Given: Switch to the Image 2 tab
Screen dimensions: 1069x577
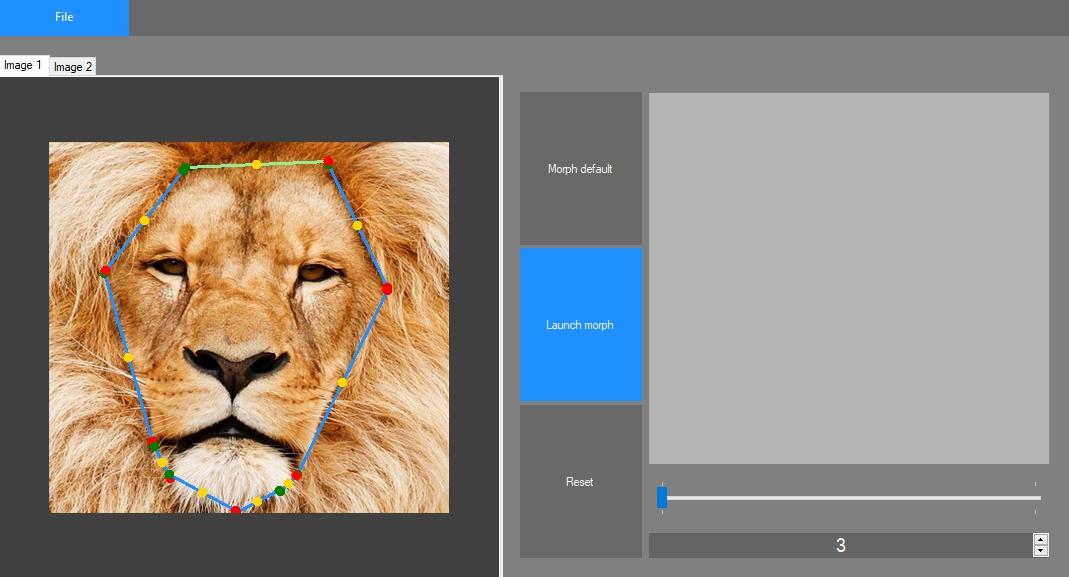Looking at the screenshot, I should coord(73,67).
